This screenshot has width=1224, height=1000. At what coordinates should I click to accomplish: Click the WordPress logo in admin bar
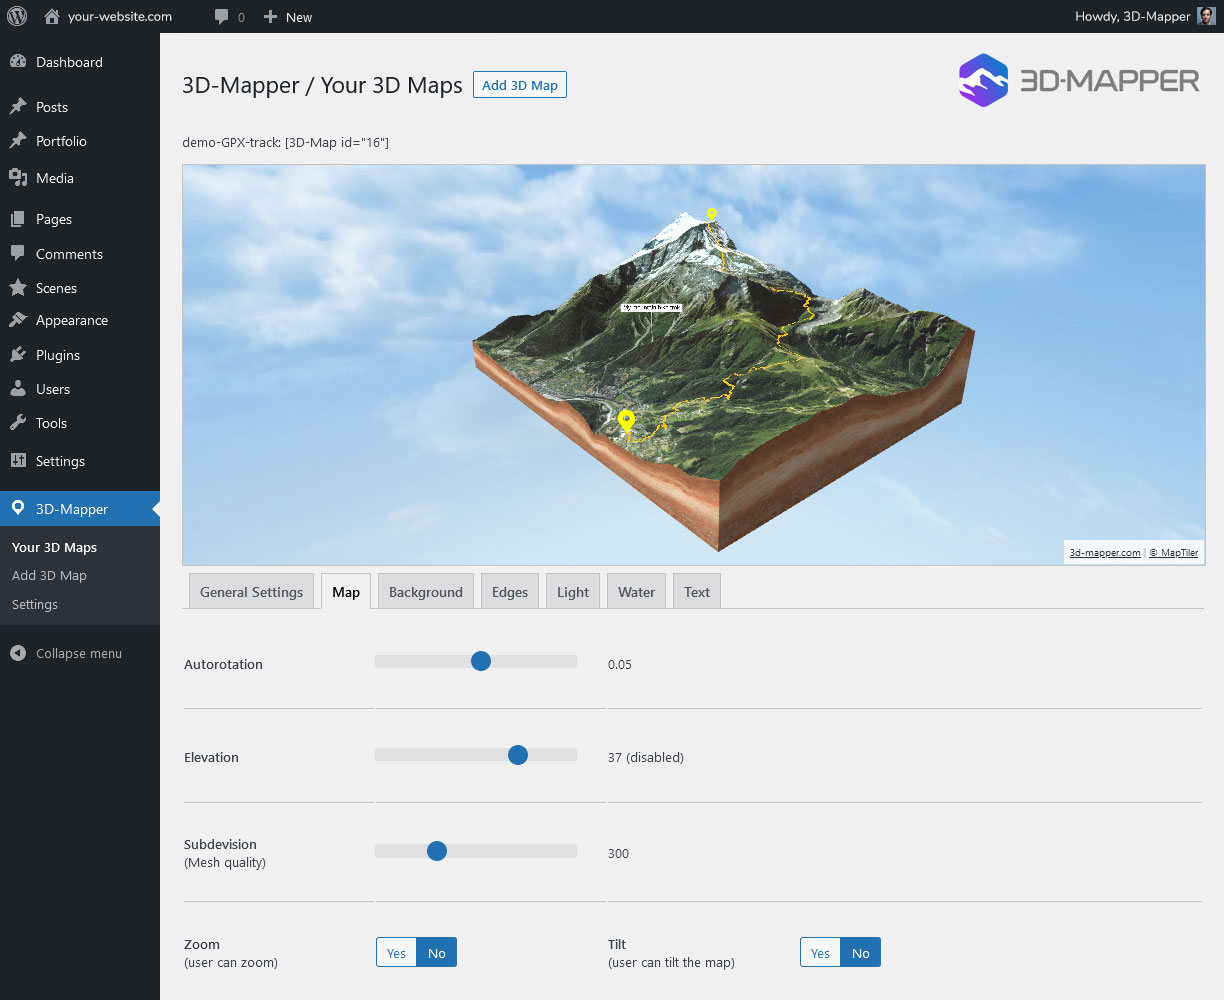pyautogui.click(x=16, y=16)
